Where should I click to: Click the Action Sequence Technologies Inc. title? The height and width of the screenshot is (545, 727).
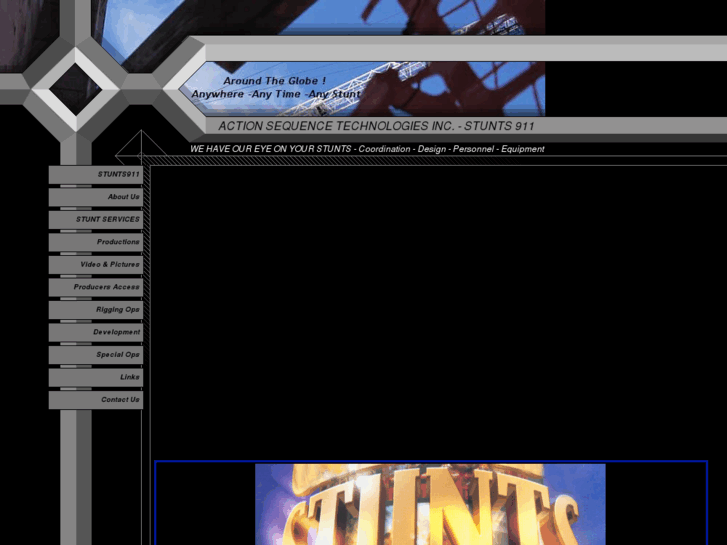(x=376, y=126)
